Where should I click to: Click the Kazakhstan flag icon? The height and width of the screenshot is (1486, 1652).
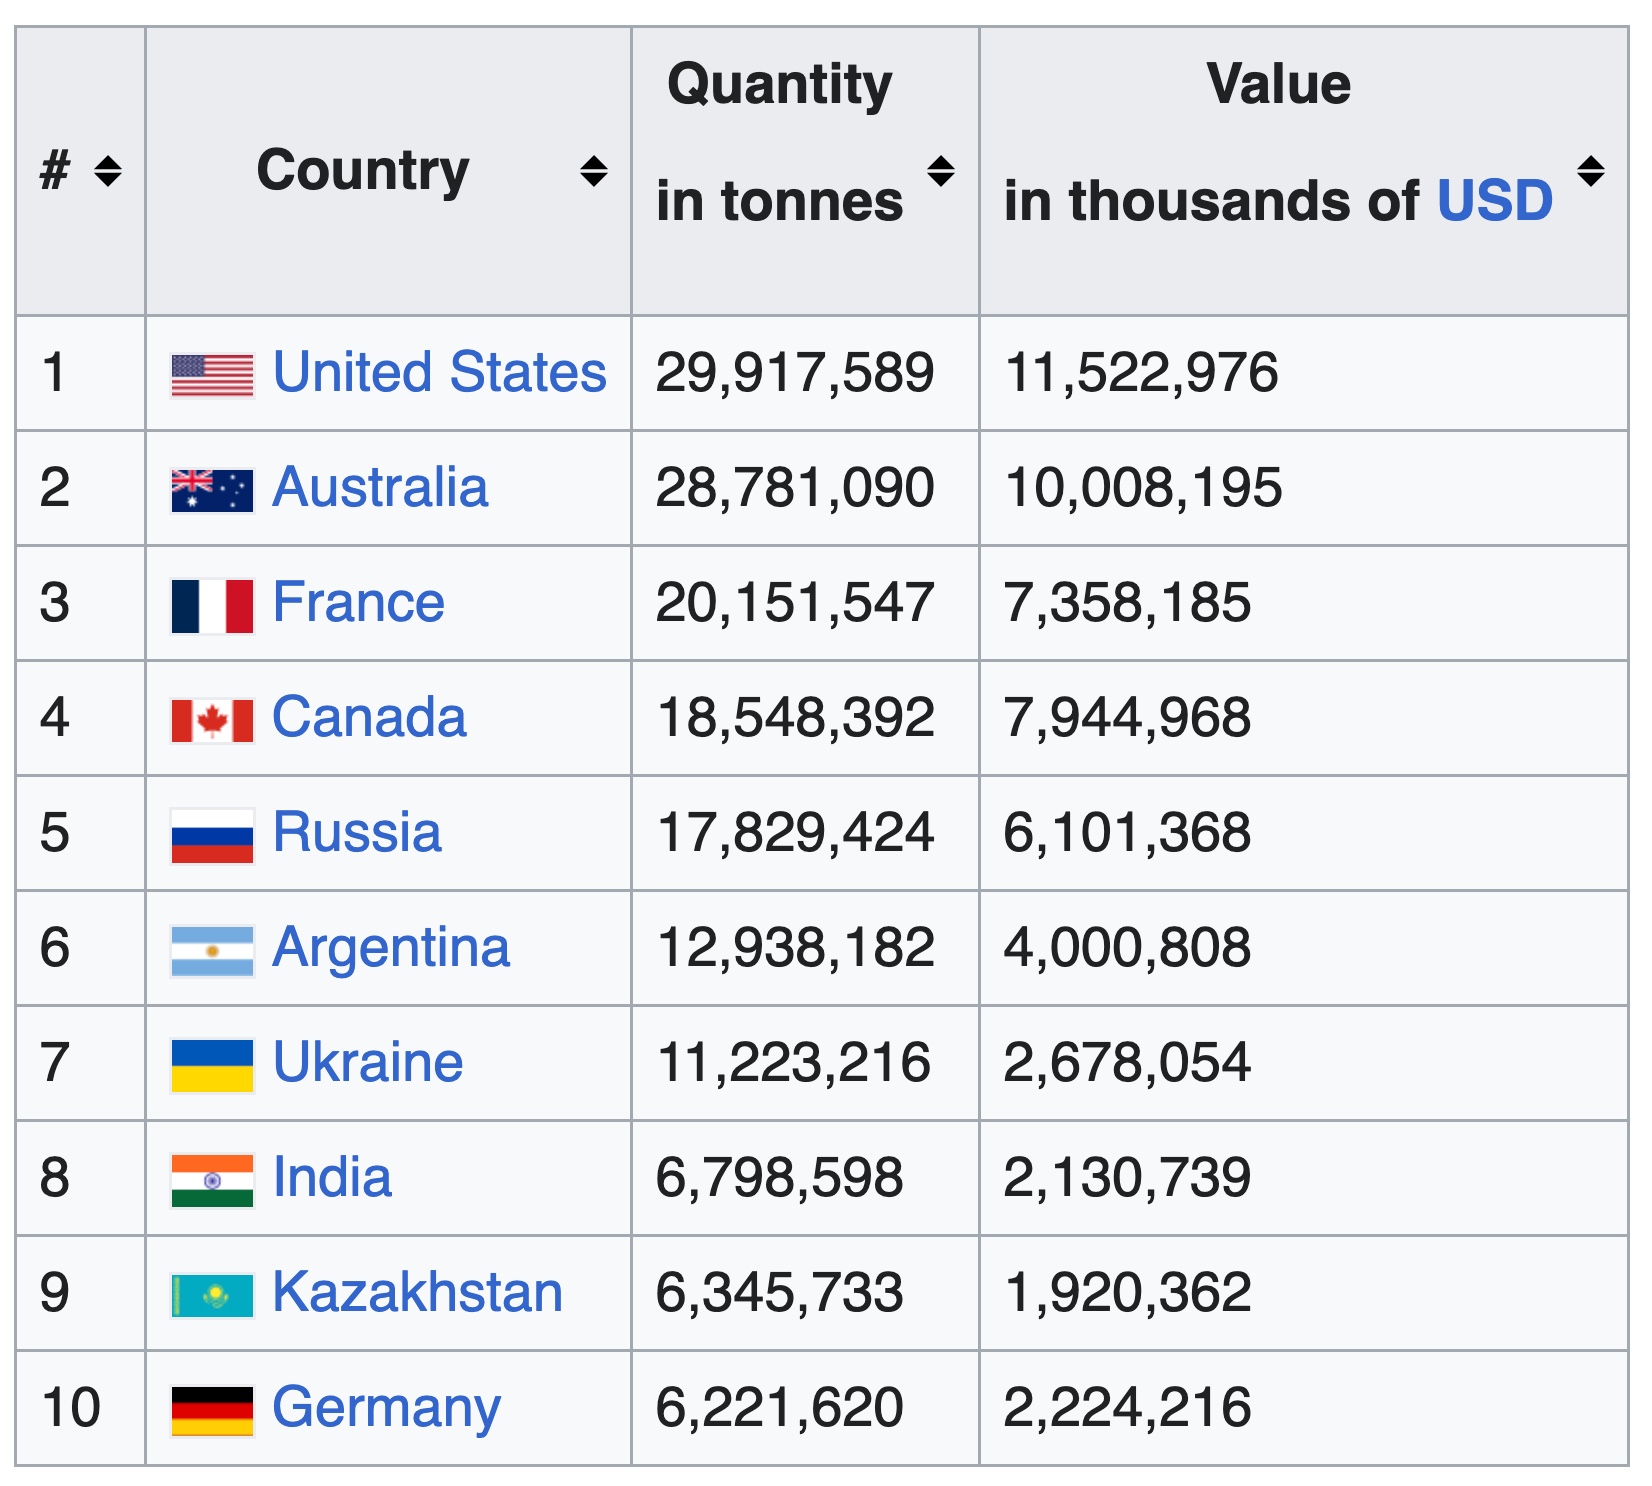pos(212,1296)
